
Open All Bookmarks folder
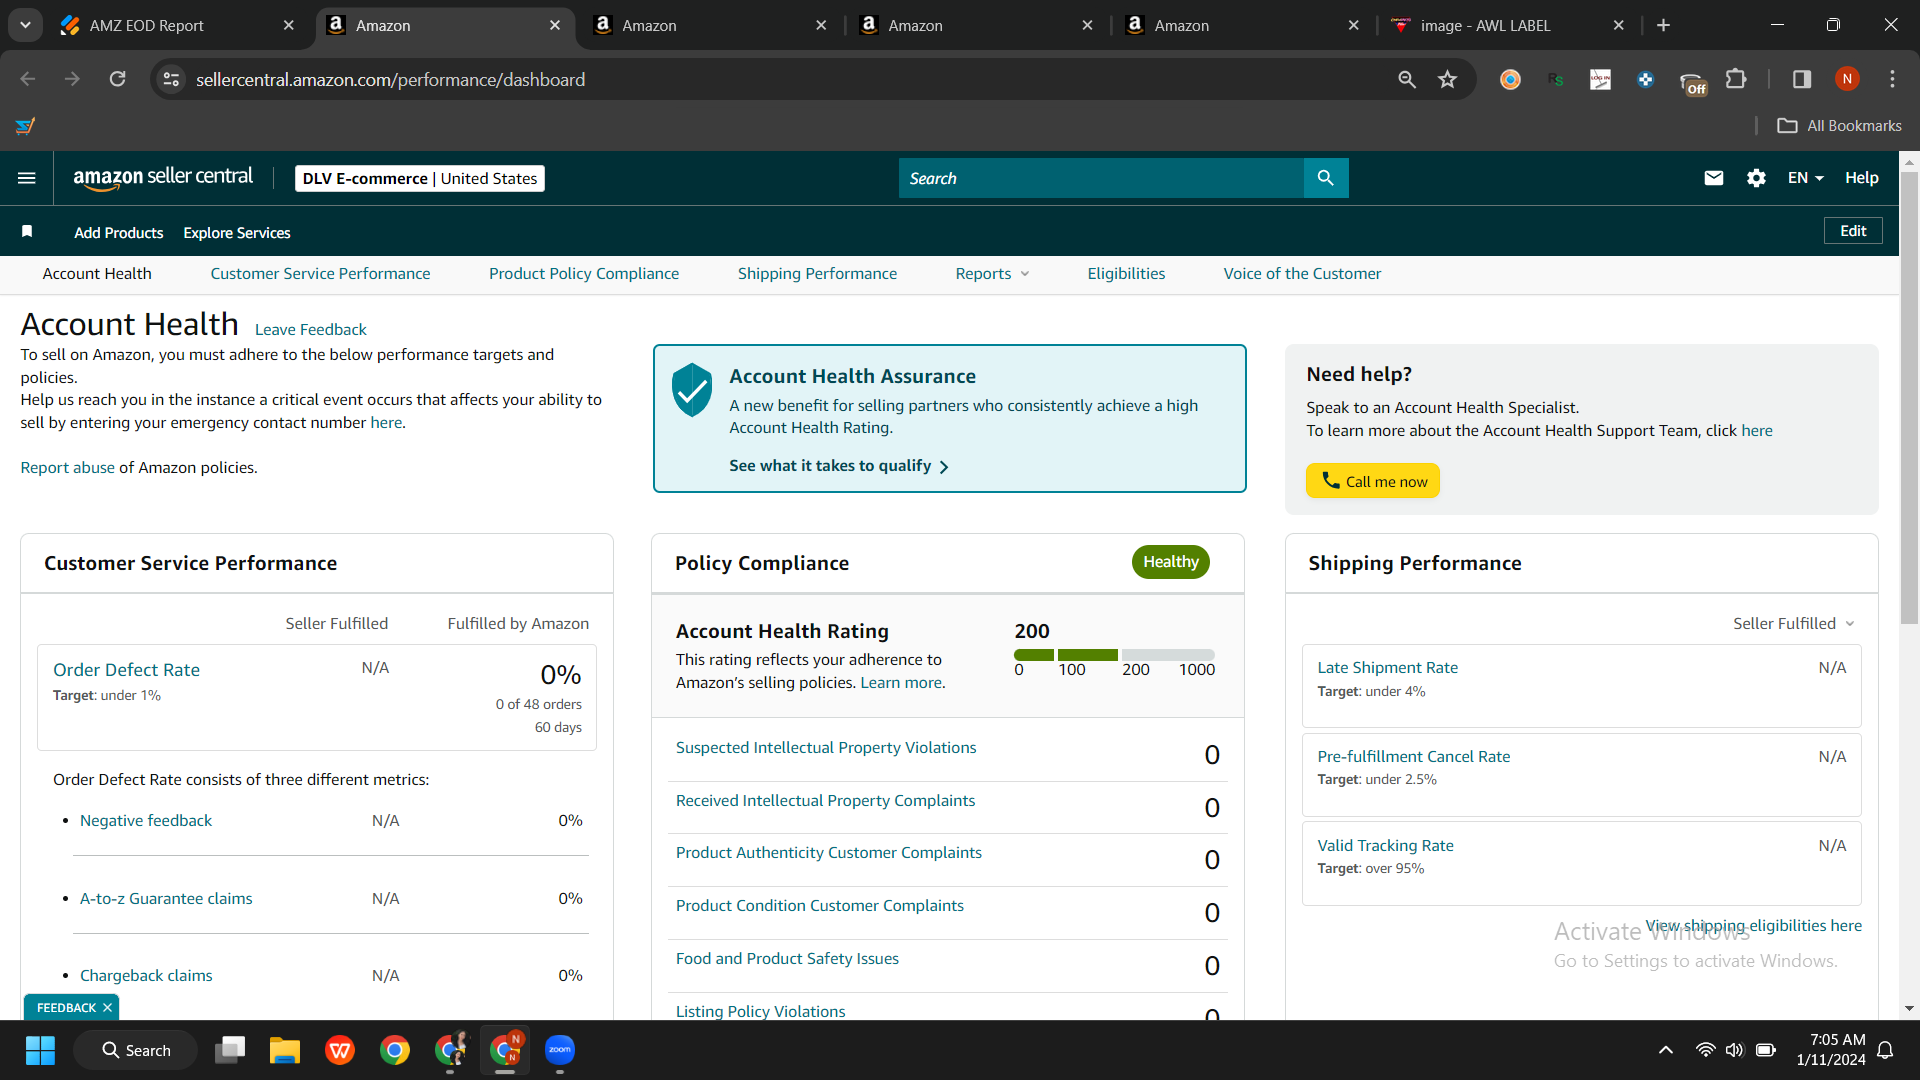pos(1839,126)
